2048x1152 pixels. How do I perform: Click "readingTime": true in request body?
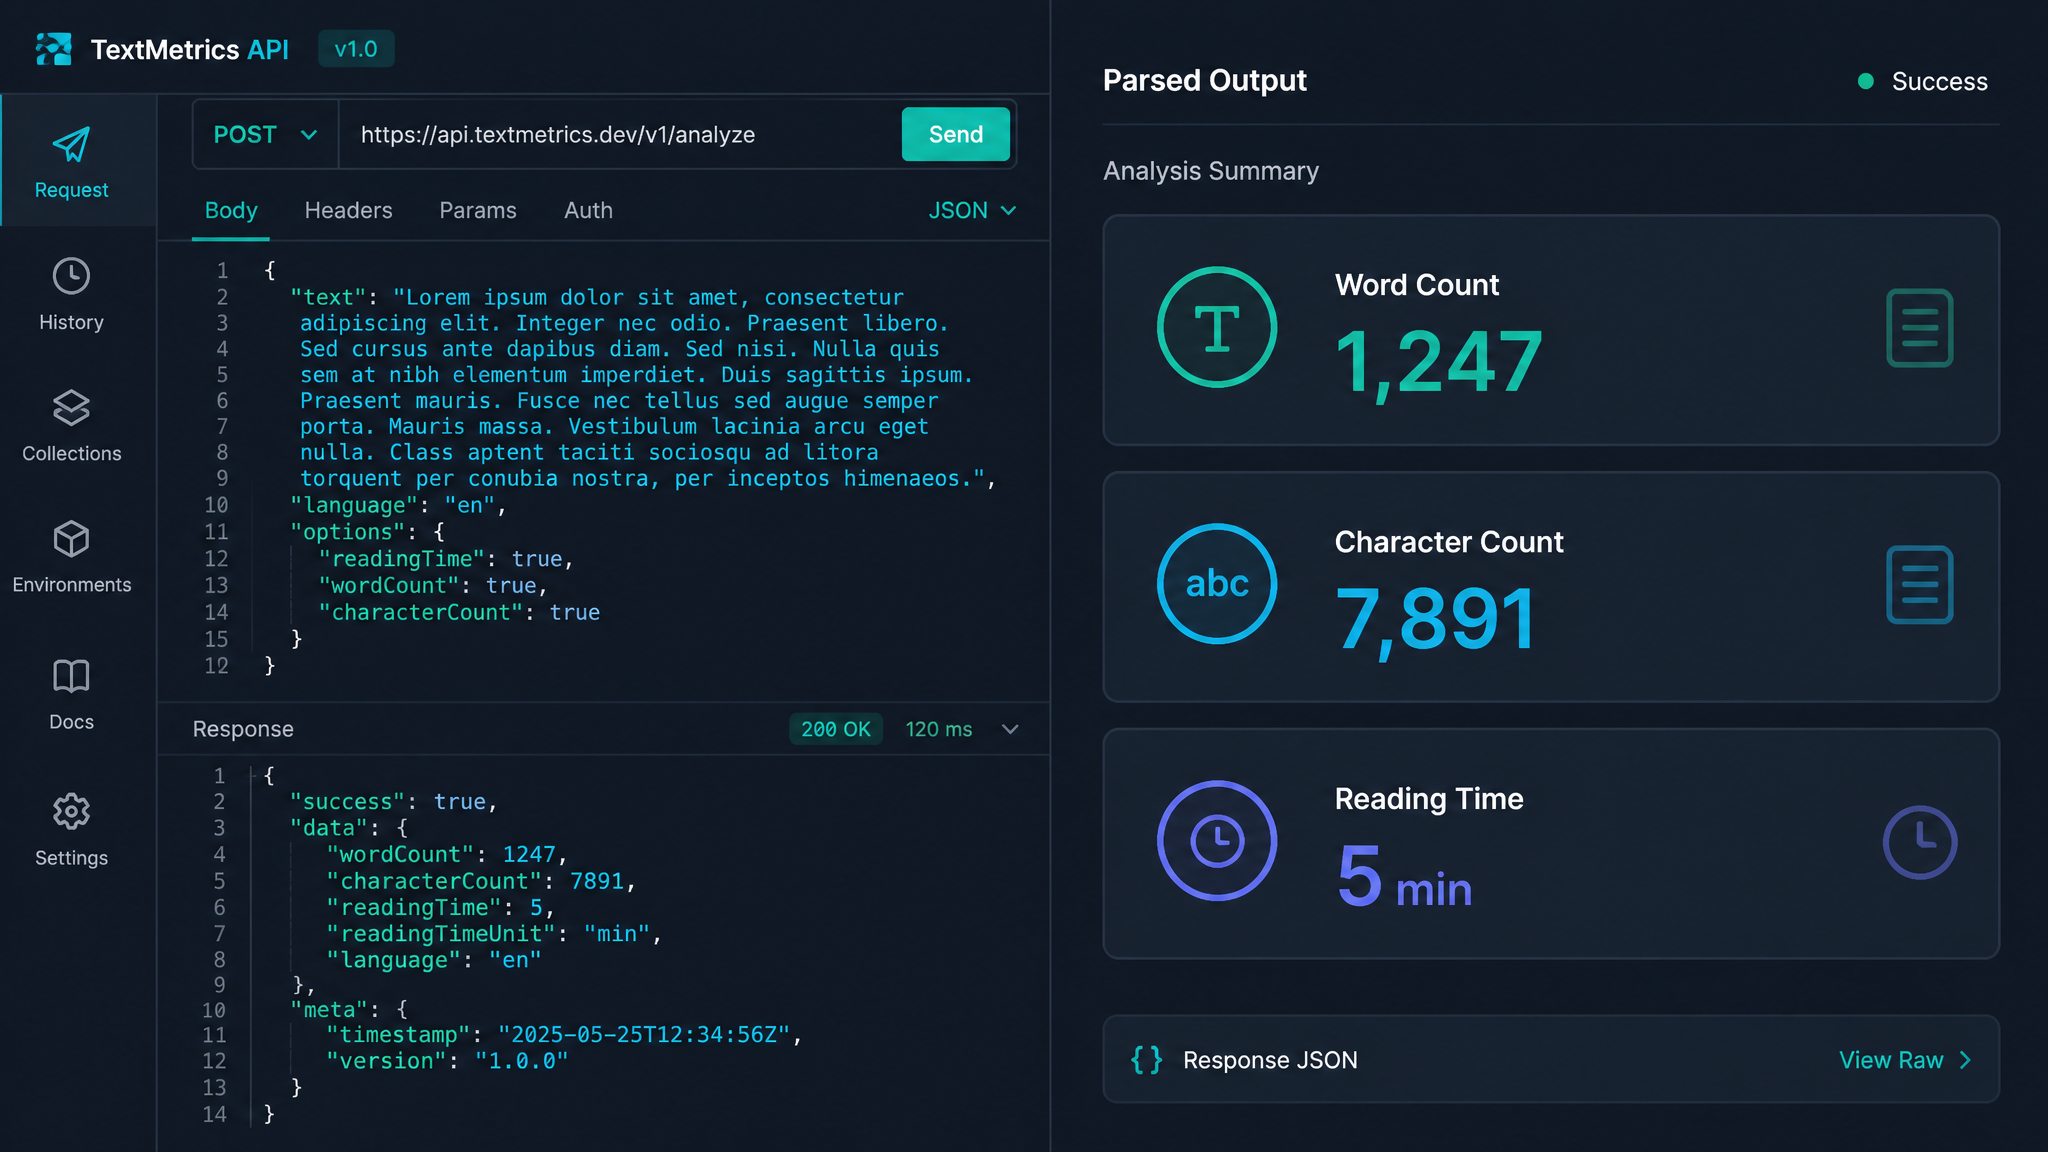coord(446,559)
